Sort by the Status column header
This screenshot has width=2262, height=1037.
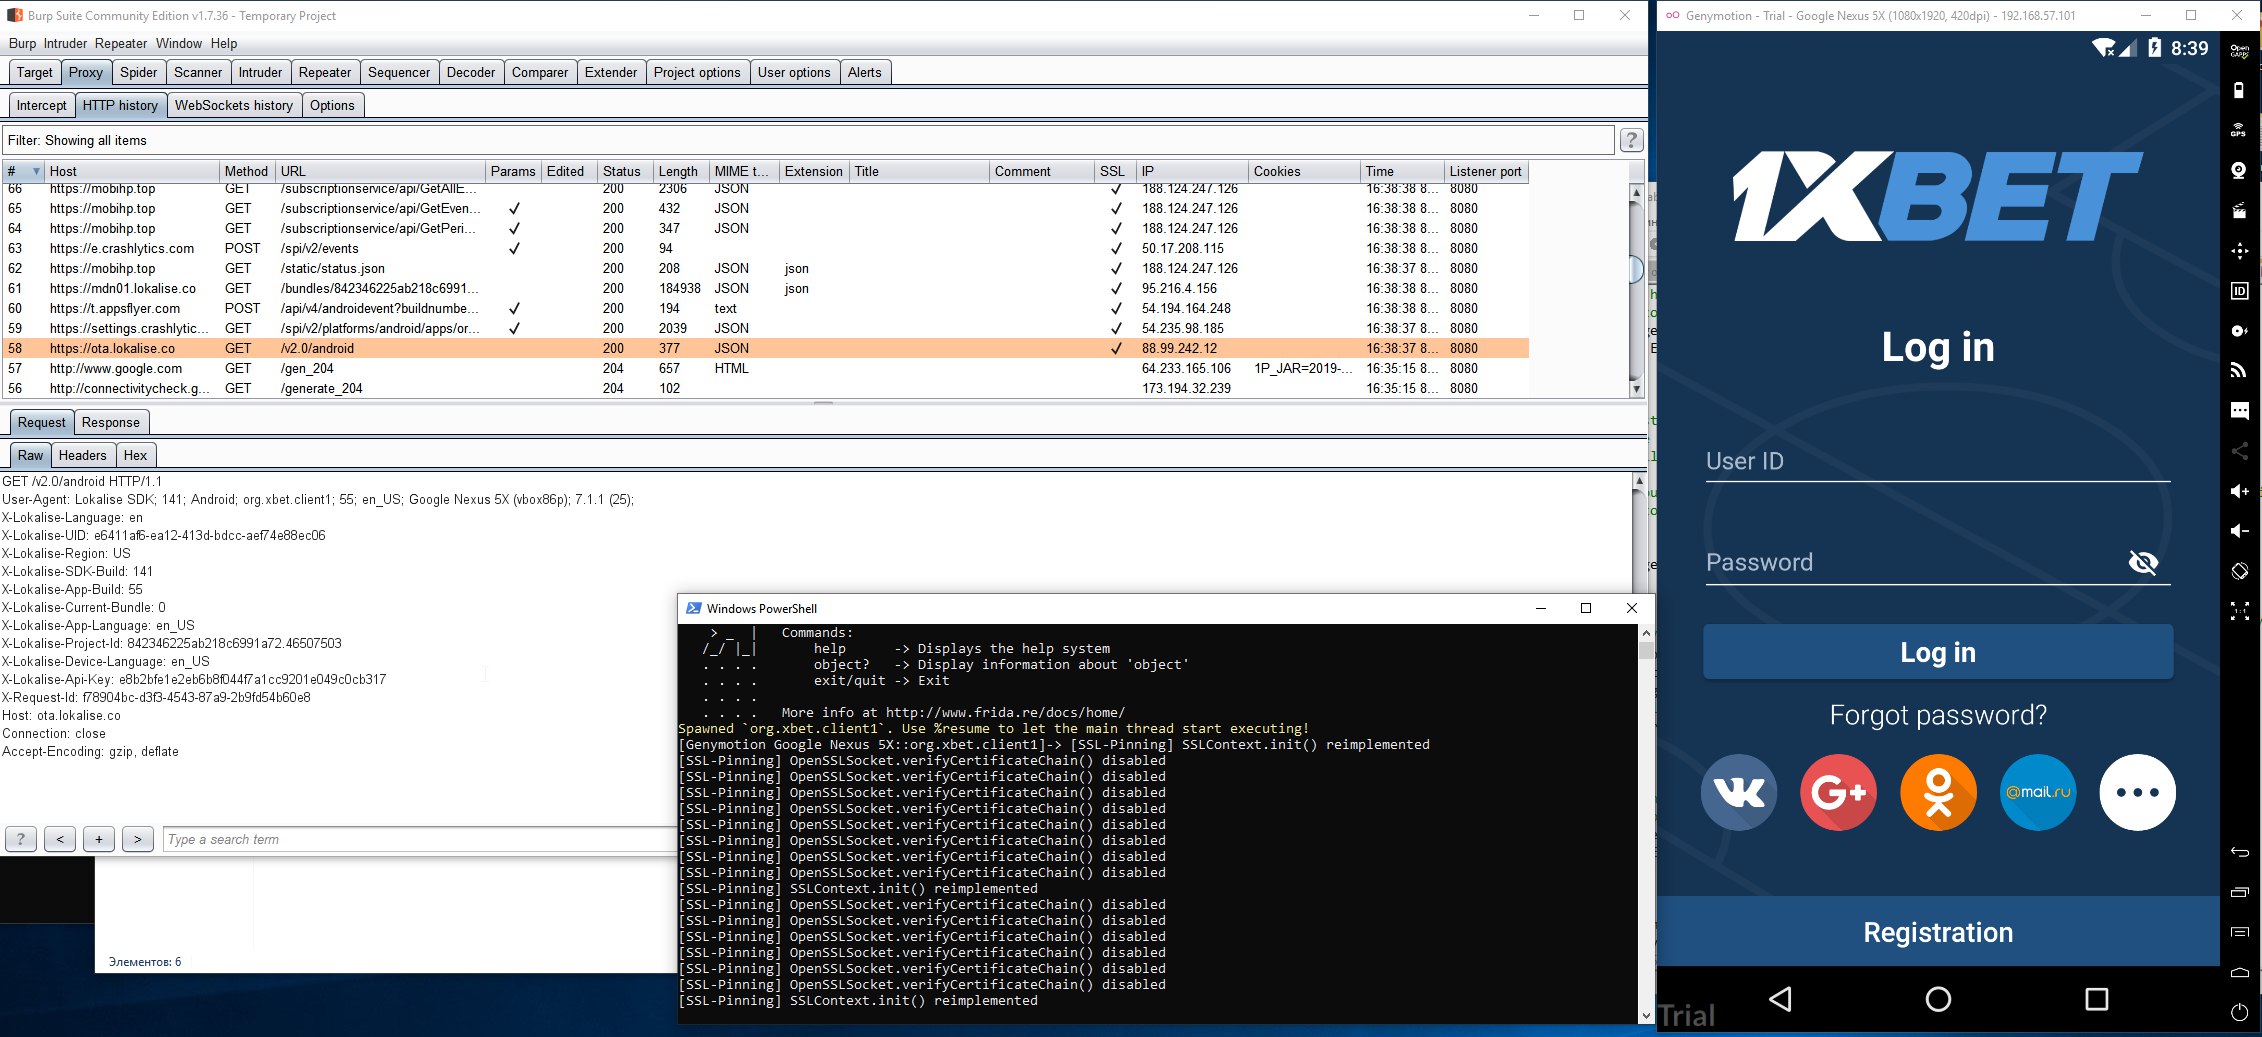624,171
